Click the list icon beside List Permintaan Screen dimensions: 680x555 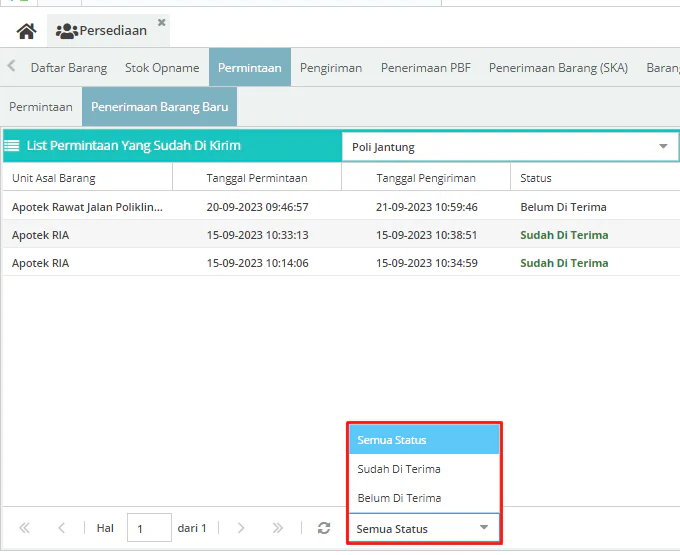13,146
